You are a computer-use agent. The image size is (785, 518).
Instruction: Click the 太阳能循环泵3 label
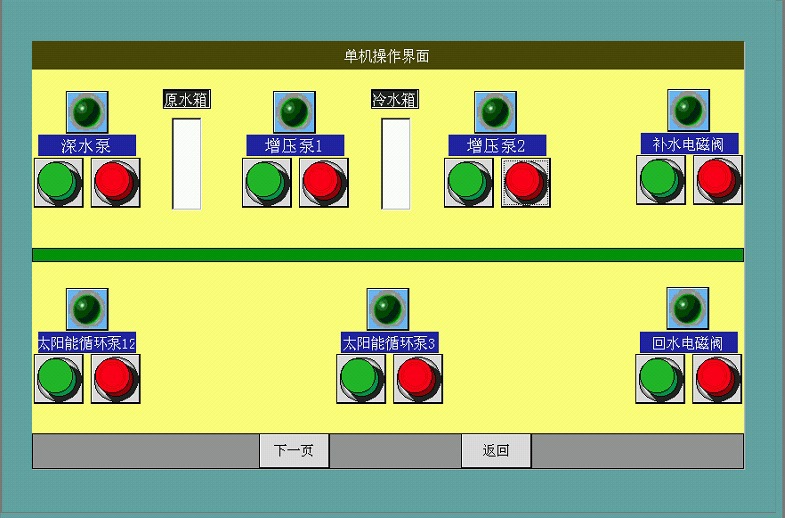pyautogui.click(x=389, y=343)
